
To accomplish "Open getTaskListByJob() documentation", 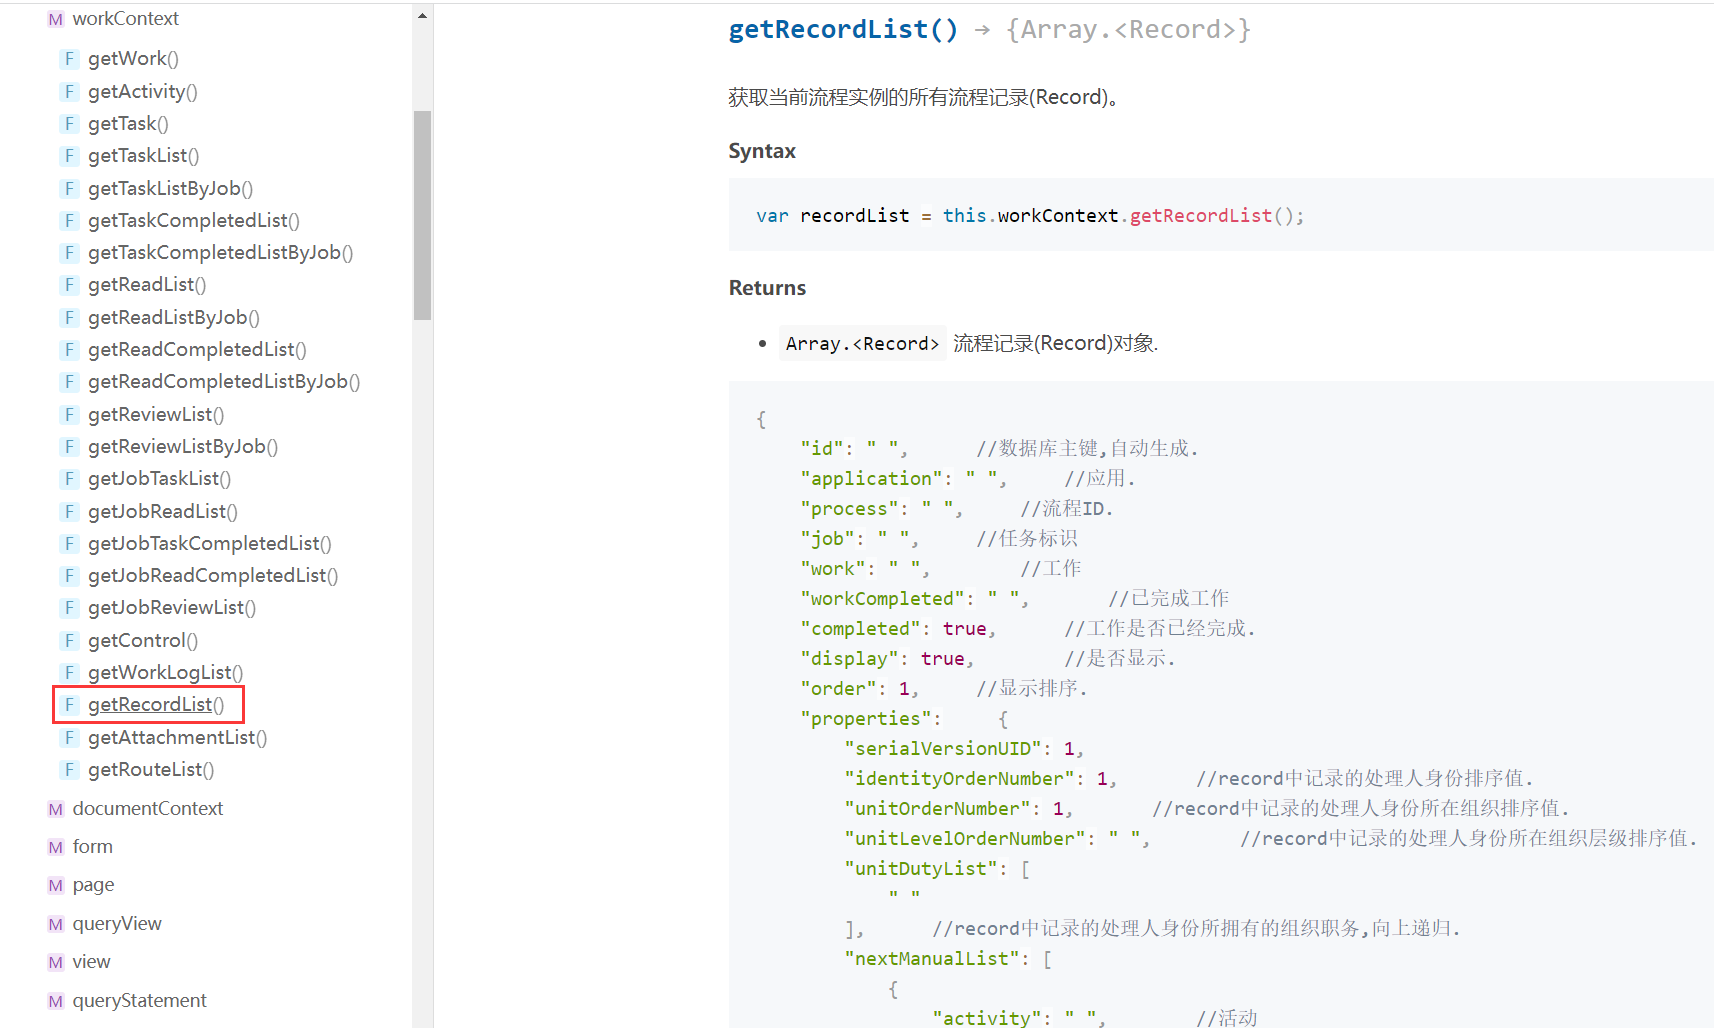I will coord(170,189).
